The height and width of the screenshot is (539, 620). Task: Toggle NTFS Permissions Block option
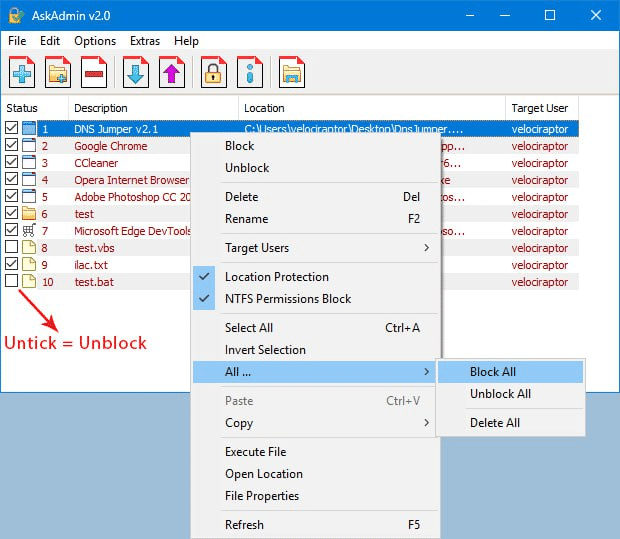tap(288, 299)
